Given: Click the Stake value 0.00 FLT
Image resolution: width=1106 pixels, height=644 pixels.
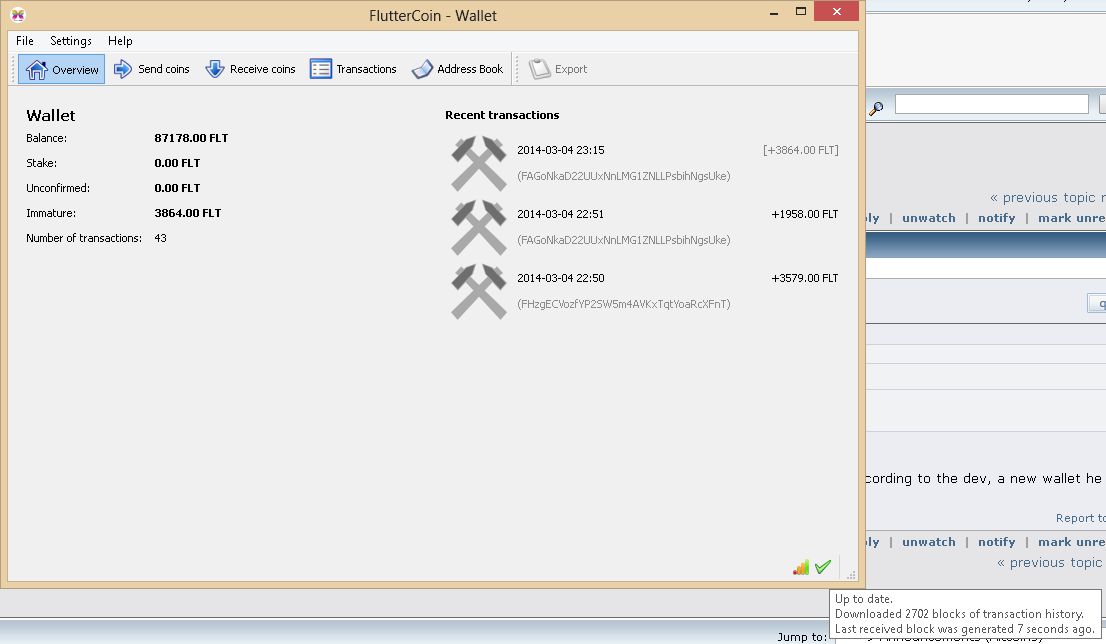Looking at the screenshot, I should click(177, 163).
